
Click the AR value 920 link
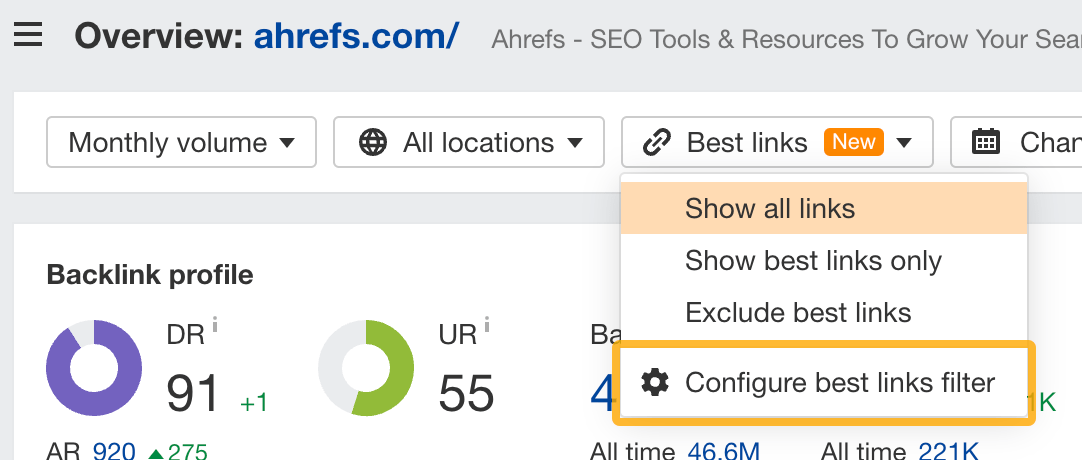click(x=113, y=452)
